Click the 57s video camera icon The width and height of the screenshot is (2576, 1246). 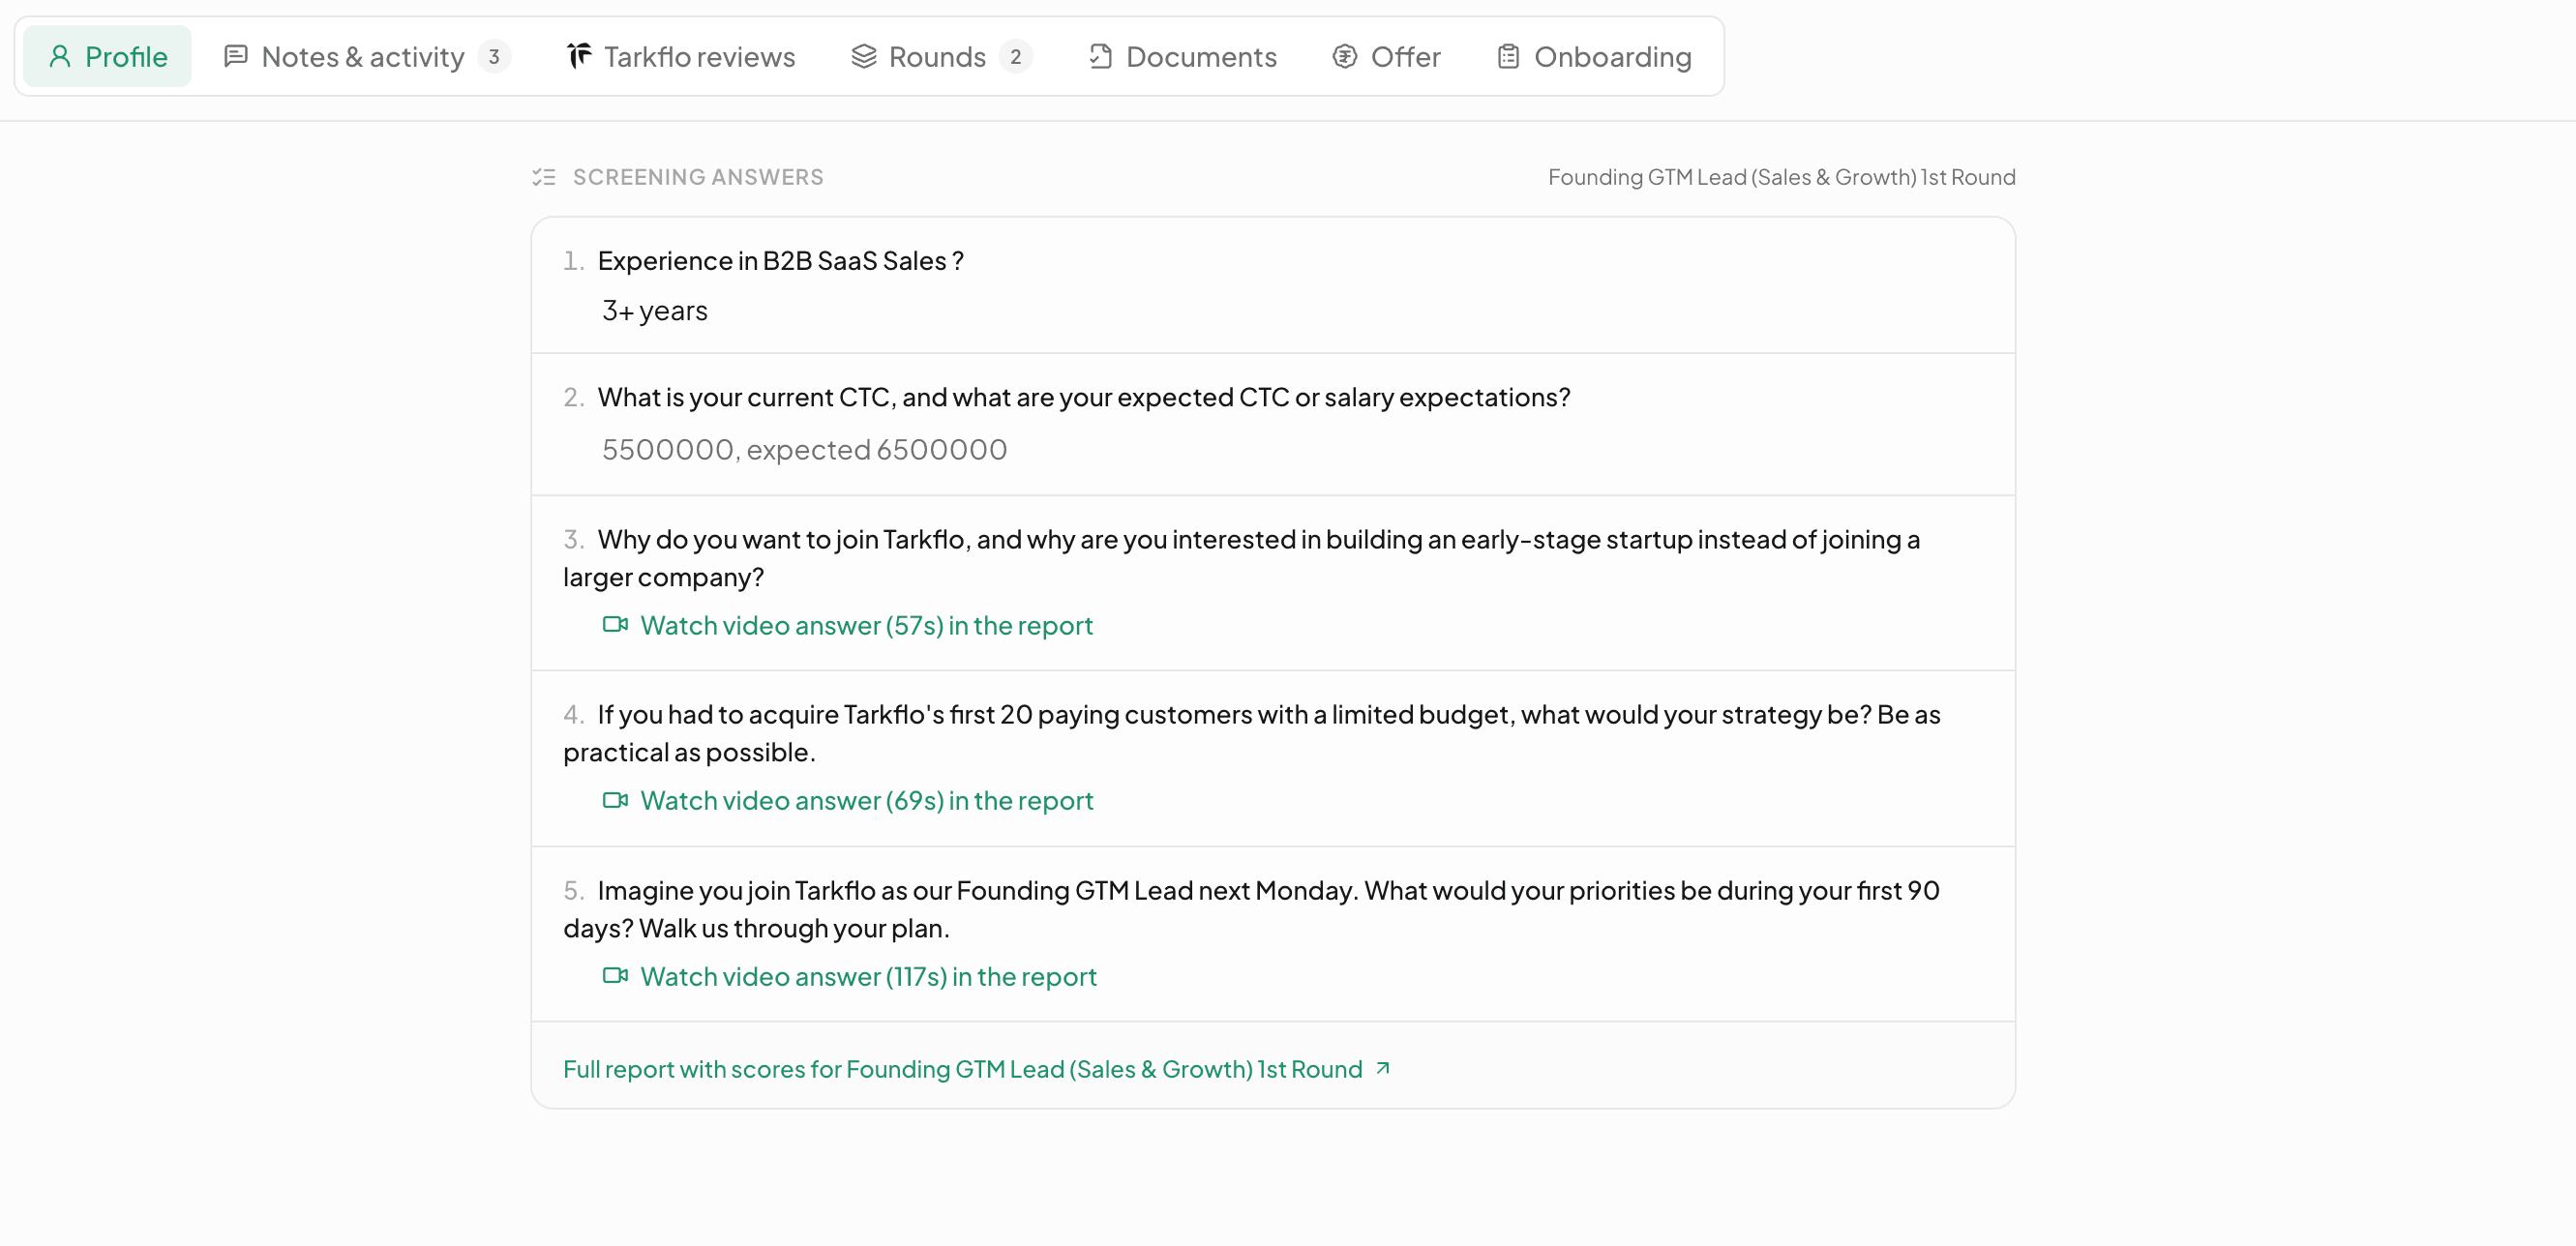pyautogui.click(x=615, y=624)
